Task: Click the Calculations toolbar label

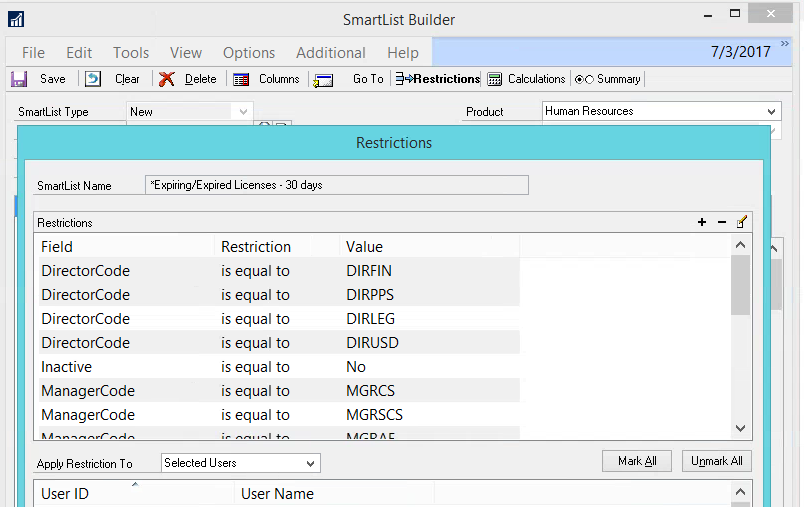Action: coord(536,79)
